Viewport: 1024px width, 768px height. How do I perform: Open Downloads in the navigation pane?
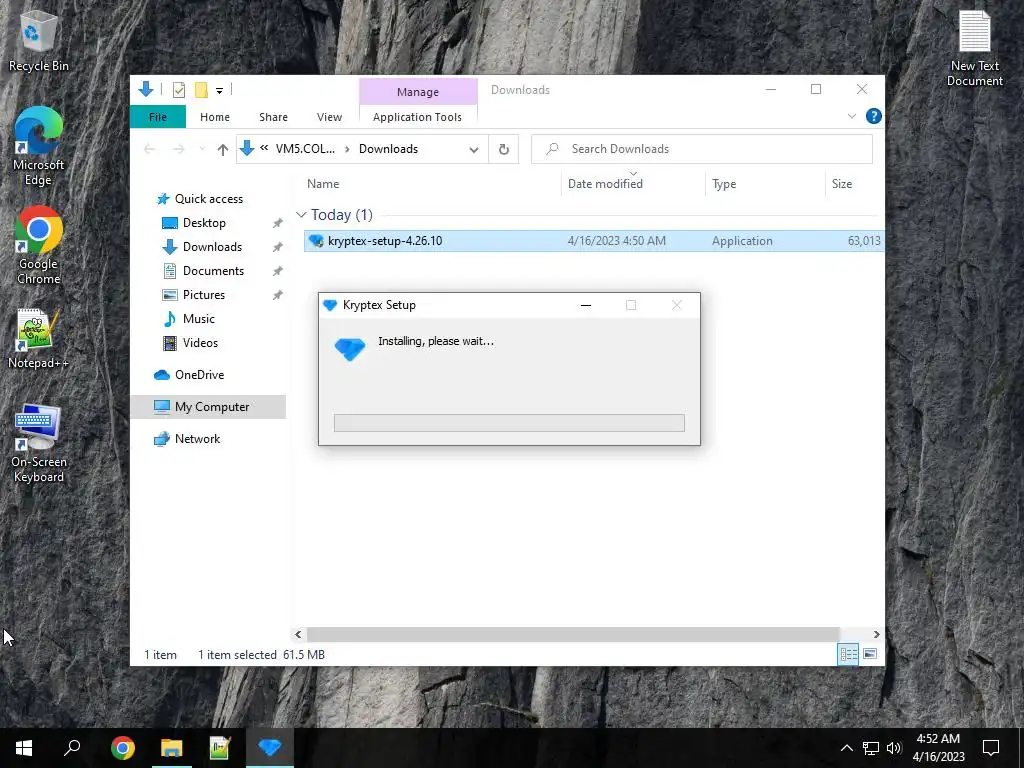[212, 247]
